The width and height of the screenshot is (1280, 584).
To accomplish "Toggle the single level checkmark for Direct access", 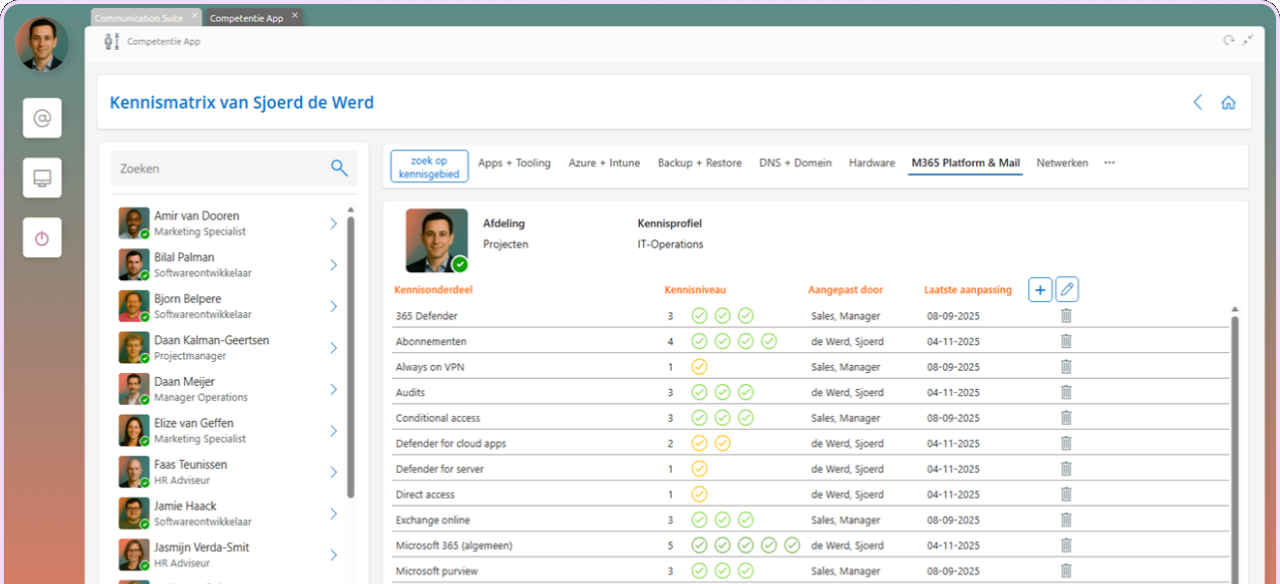I will [699, 494].
